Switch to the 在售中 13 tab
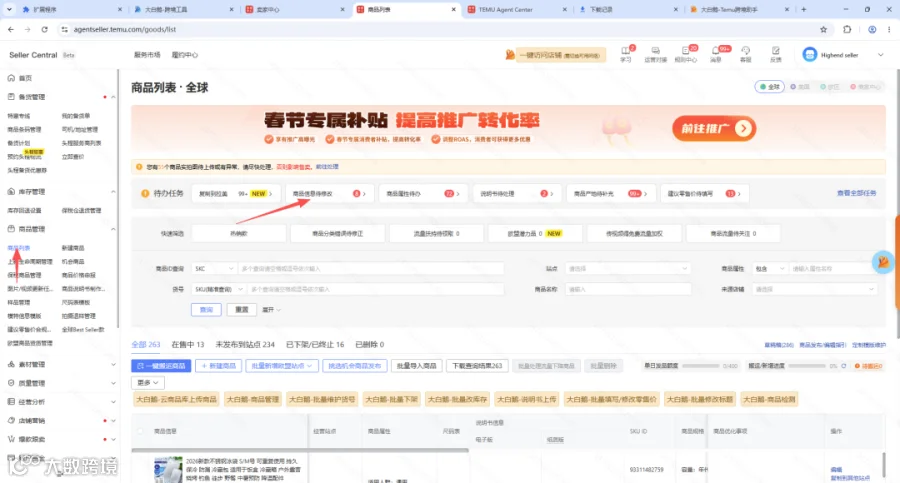The image size is (900, 483). click(x=188, y=345)
